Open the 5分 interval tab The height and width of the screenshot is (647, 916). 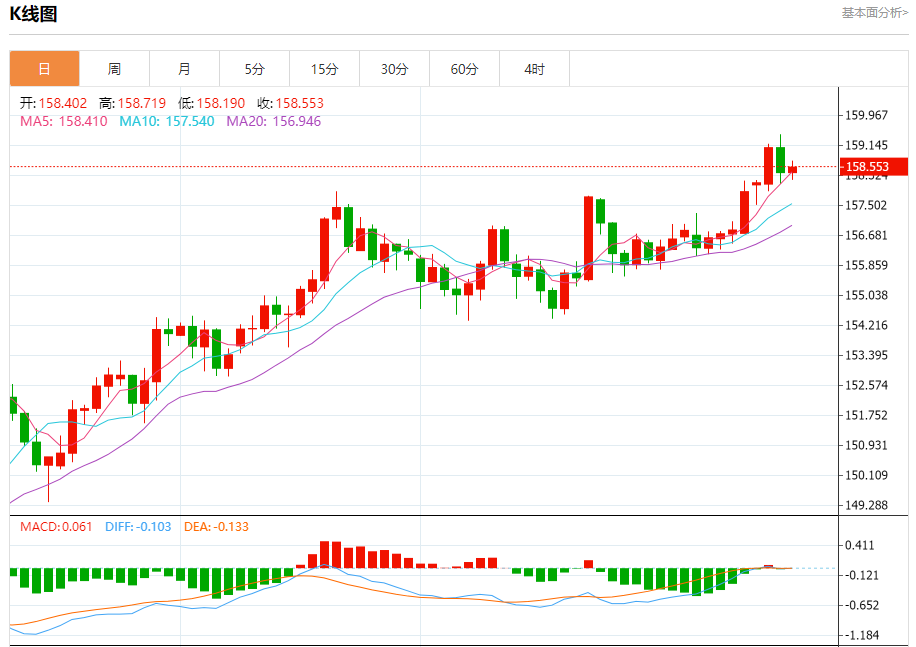(x=254, y=69)
